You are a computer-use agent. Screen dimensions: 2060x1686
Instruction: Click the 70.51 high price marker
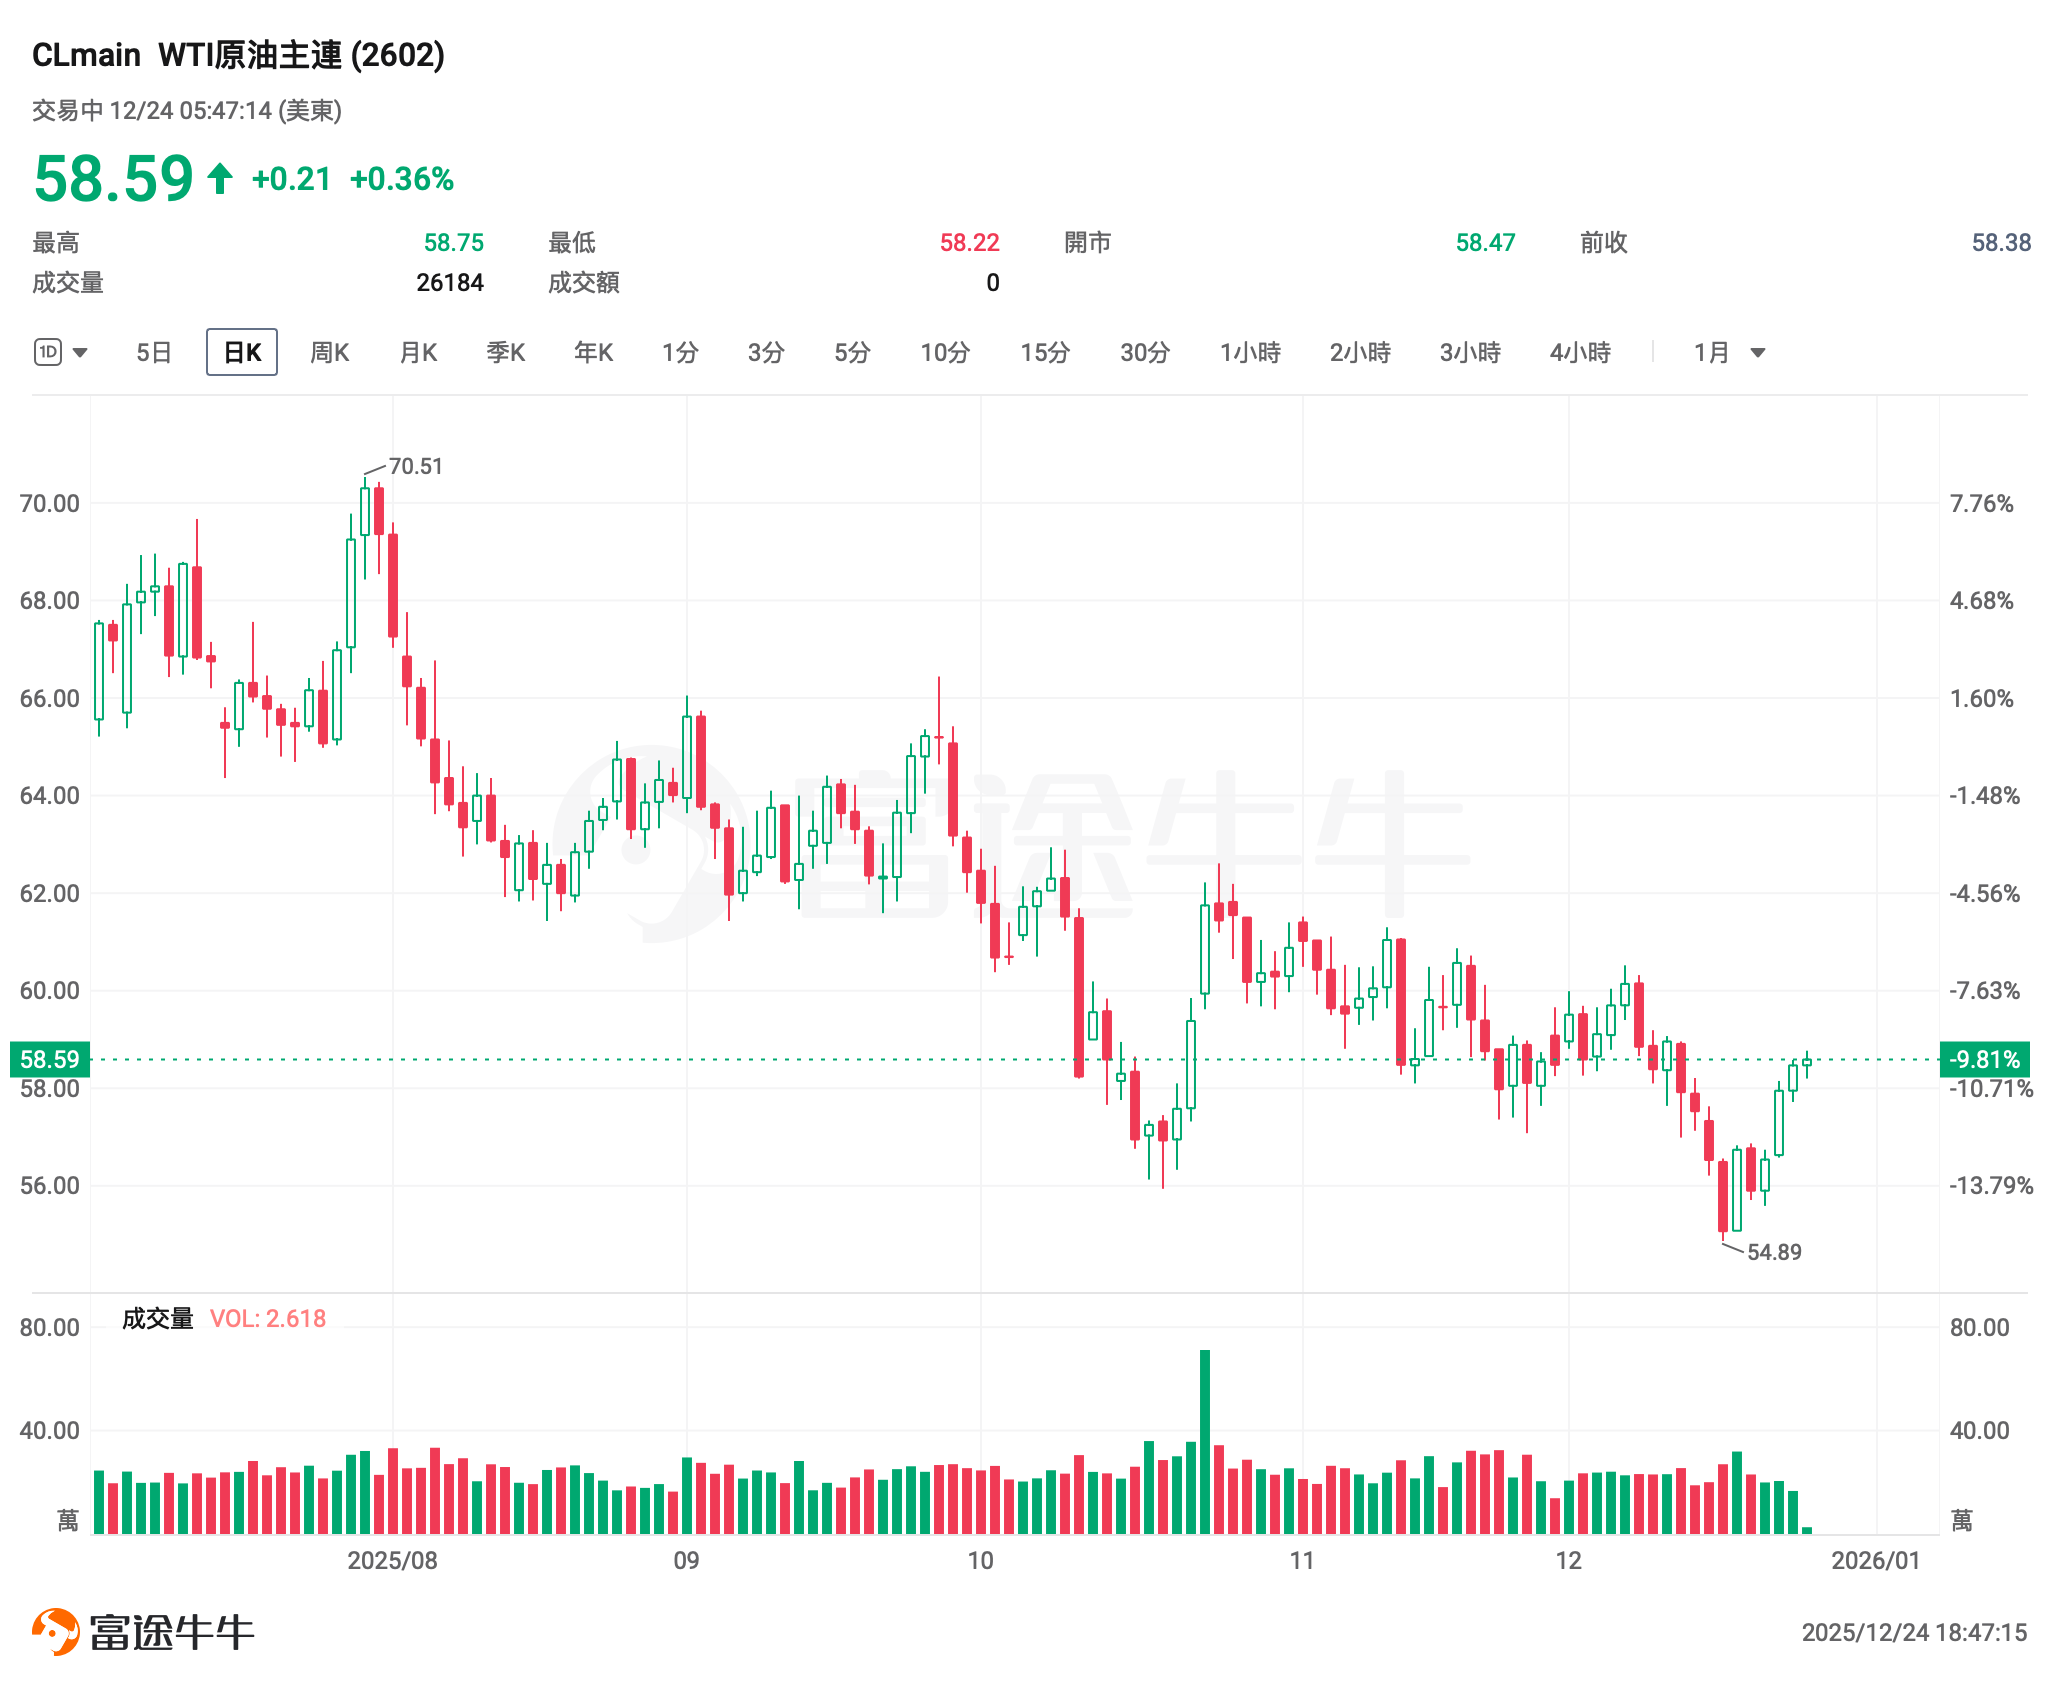(415, 466)
